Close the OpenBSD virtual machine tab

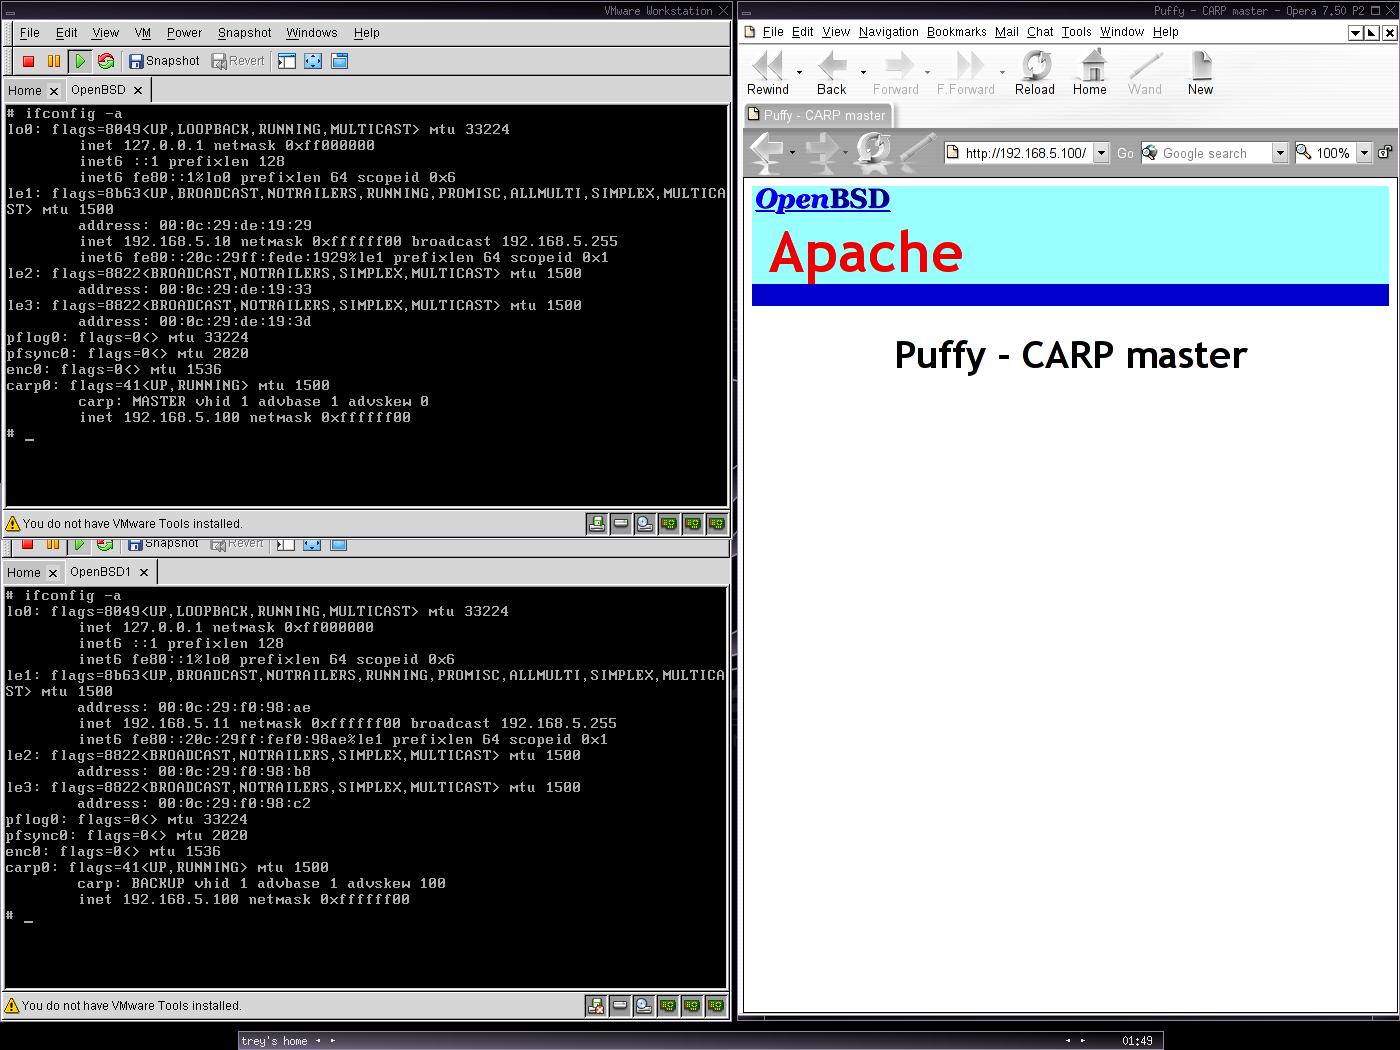pos(138,90)
